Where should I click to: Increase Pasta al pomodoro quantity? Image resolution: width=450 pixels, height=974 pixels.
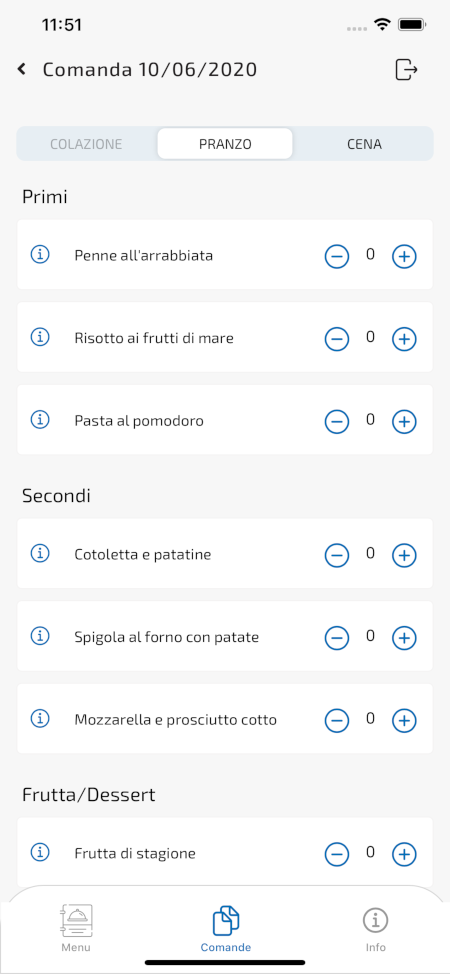click(x=404, y=422)
